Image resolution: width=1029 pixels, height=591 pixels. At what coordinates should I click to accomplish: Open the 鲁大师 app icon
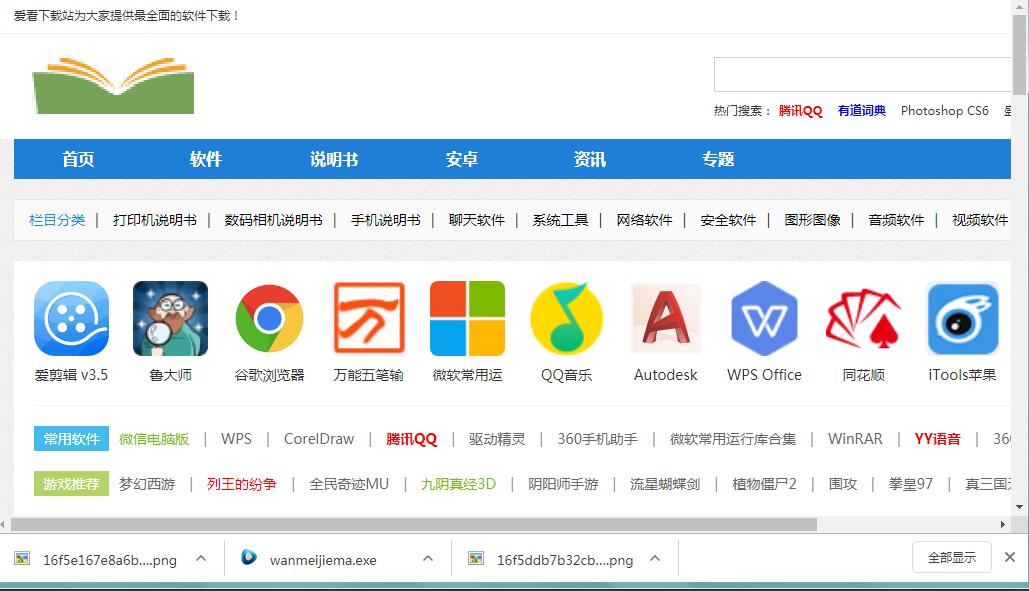pyautogui.click(x=171, y=318)
